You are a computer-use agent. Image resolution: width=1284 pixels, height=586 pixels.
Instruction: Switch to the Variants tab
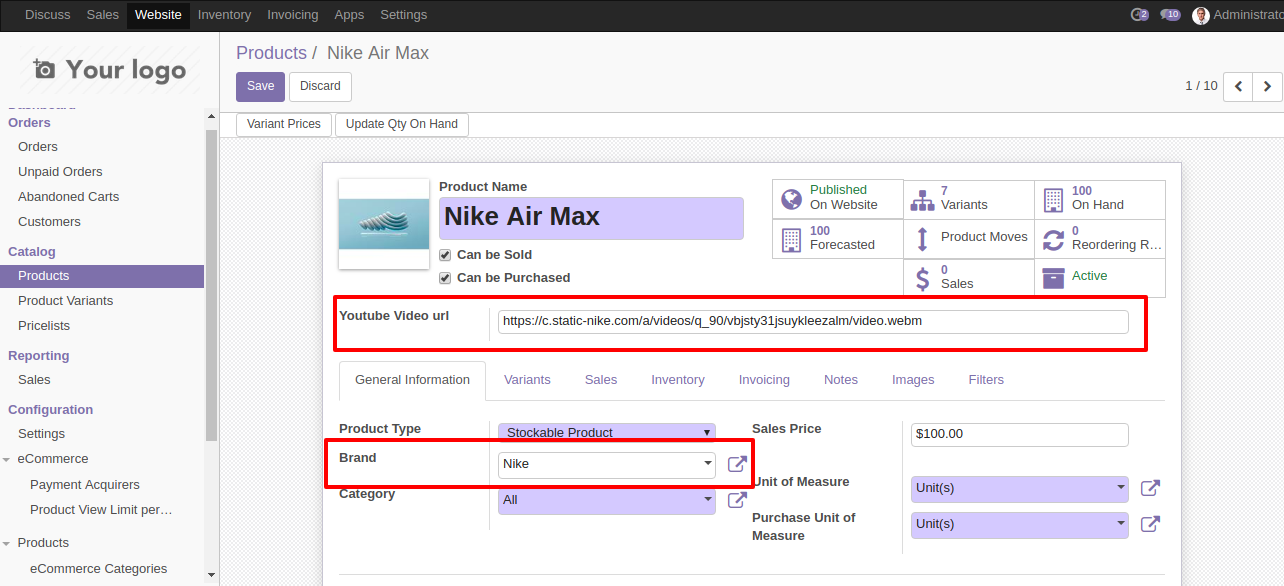[527, 380]
